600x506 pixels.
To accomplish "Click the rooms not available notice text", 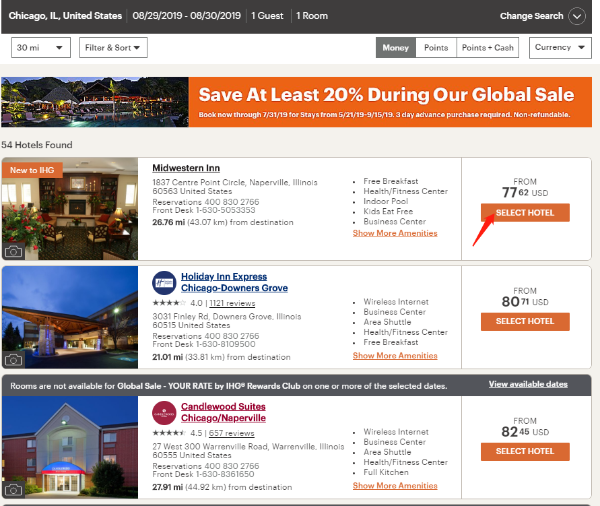I will 229,386.
